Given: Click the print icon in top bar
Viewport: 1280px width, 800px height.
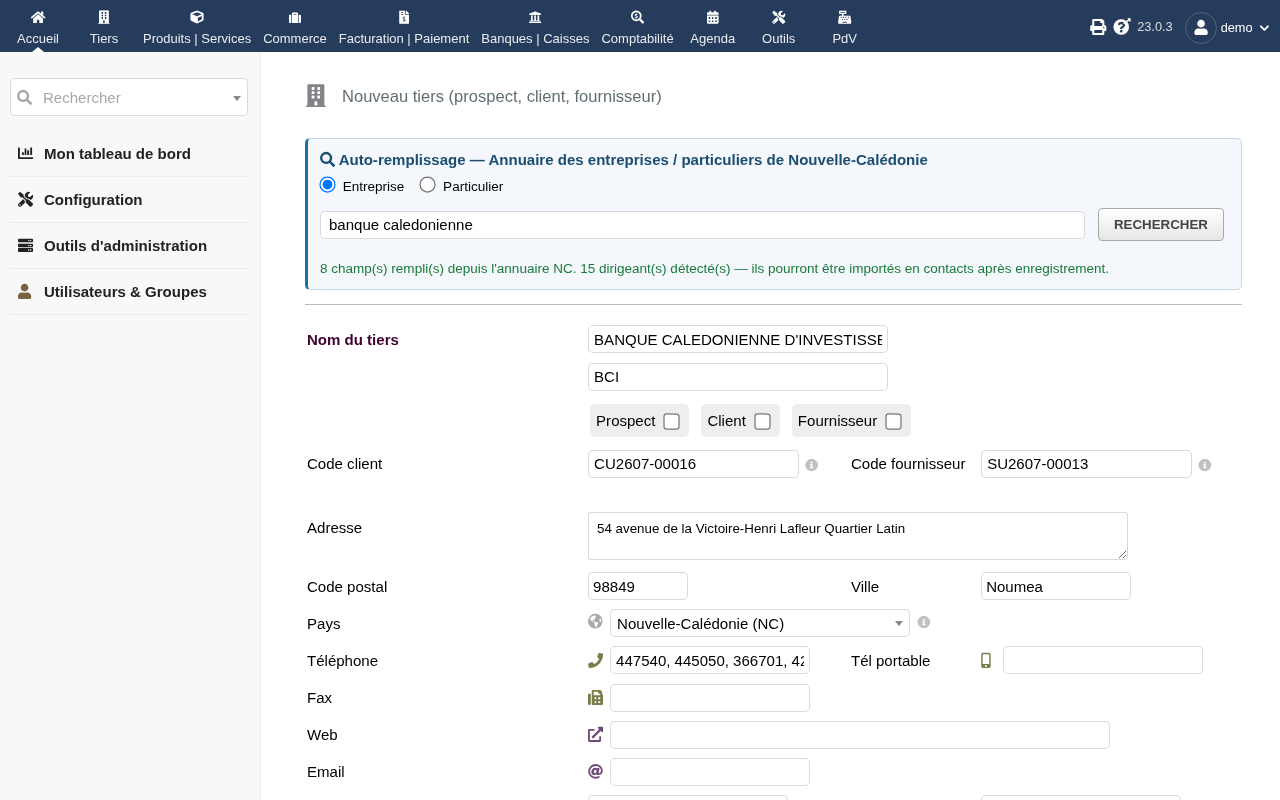Looking at the screenshot, I should click(1098, 27).
